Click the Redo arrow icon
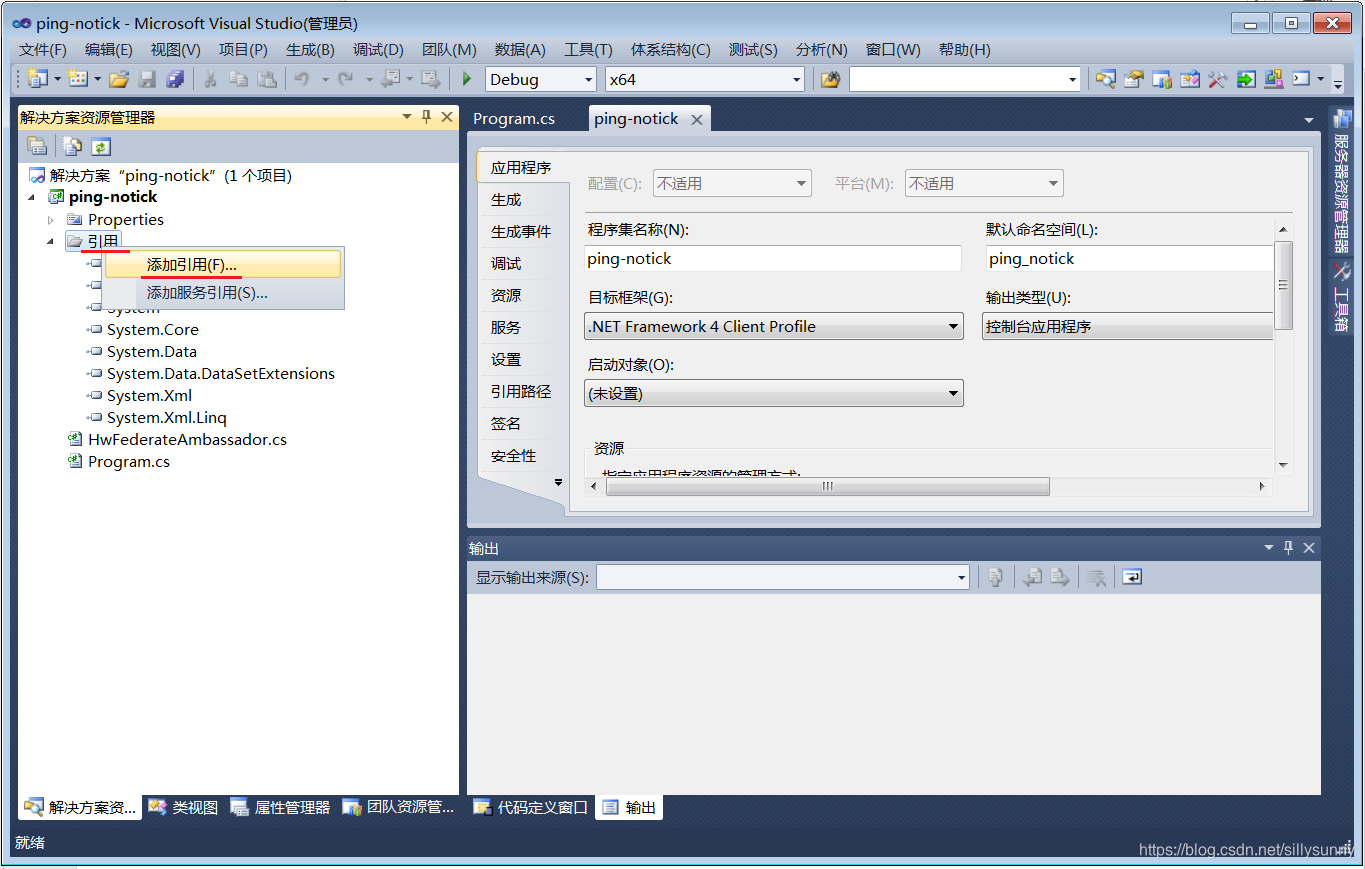 point(346,79)
